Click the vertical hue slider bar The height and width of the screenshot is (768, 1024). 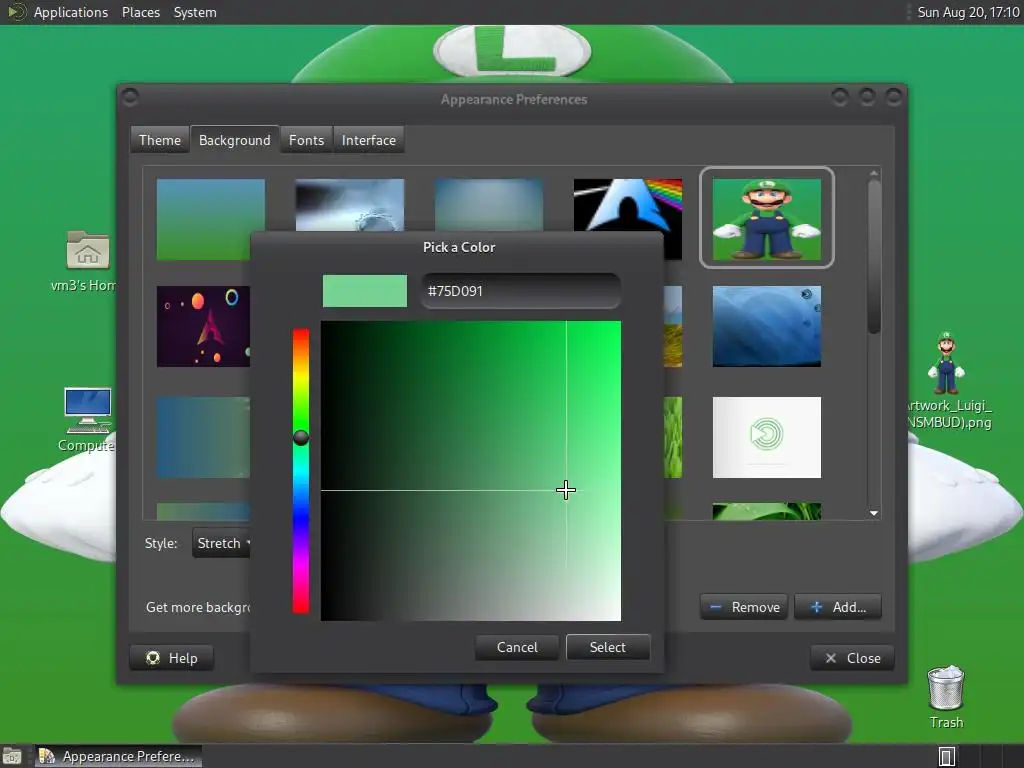click(300, 471)
